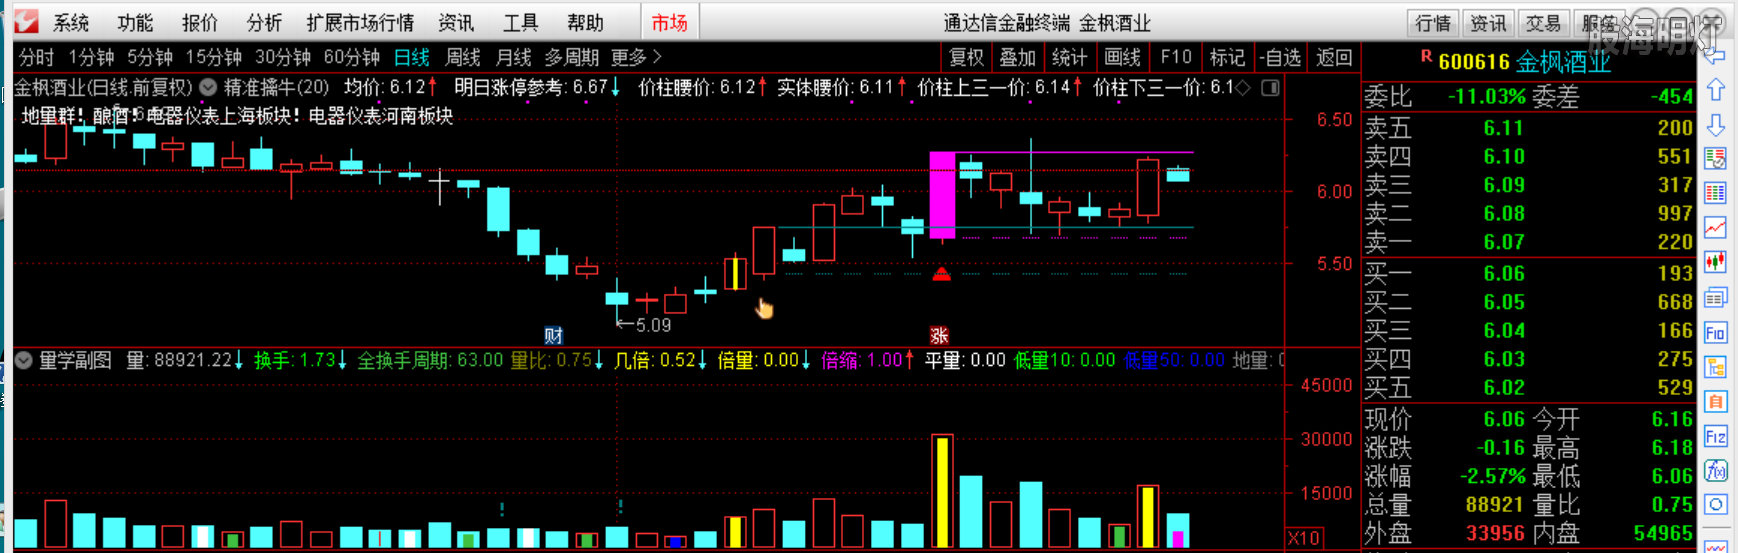Click the orange document sidebar icon
This screenshot has width=1738, height=553.
coord(1716,402)
